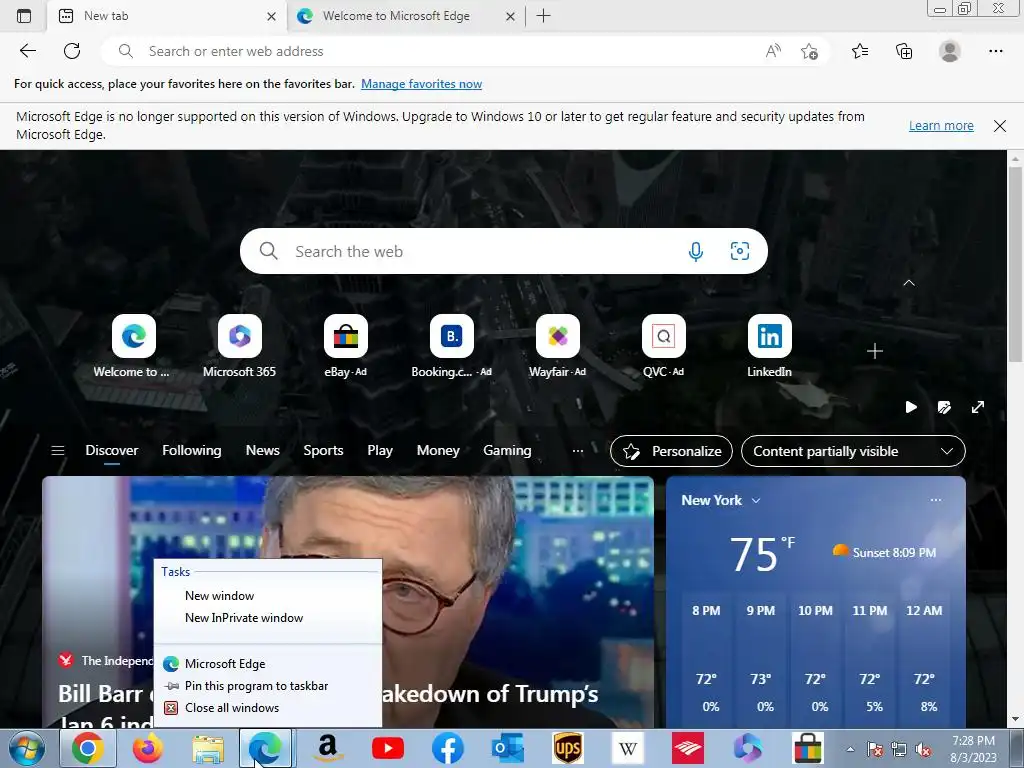
Task: Open Settings and more ellipsis menu
Action: point(995,51)
